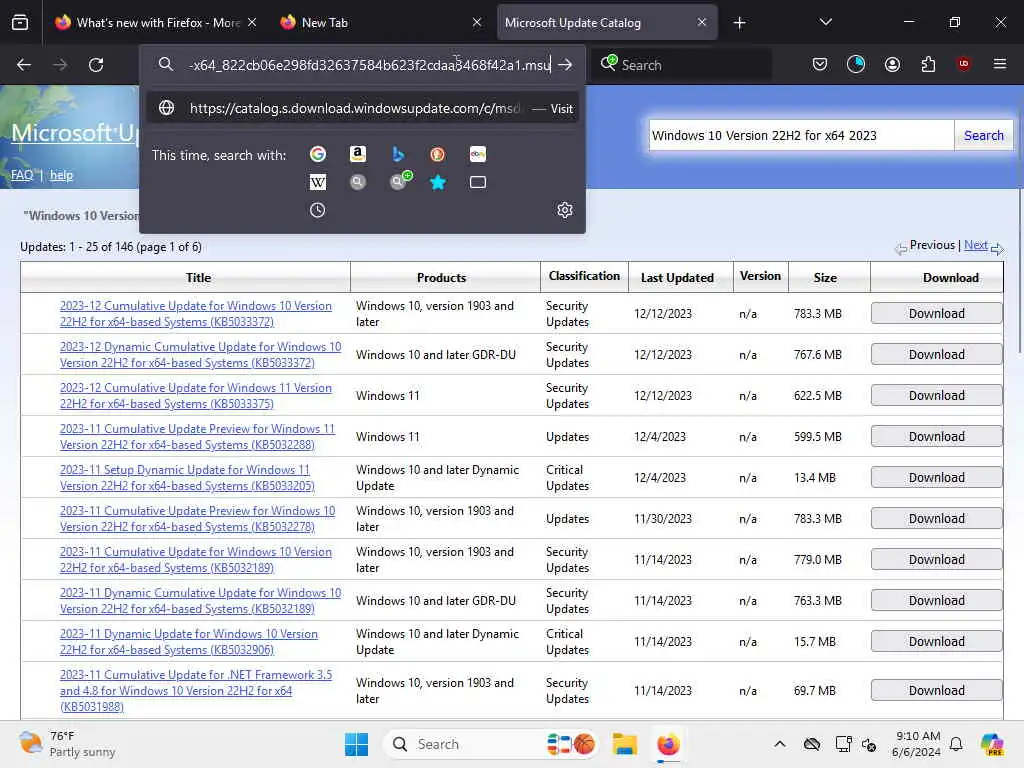Open search settings gear in the address dropdown

(x=565, y=210)
